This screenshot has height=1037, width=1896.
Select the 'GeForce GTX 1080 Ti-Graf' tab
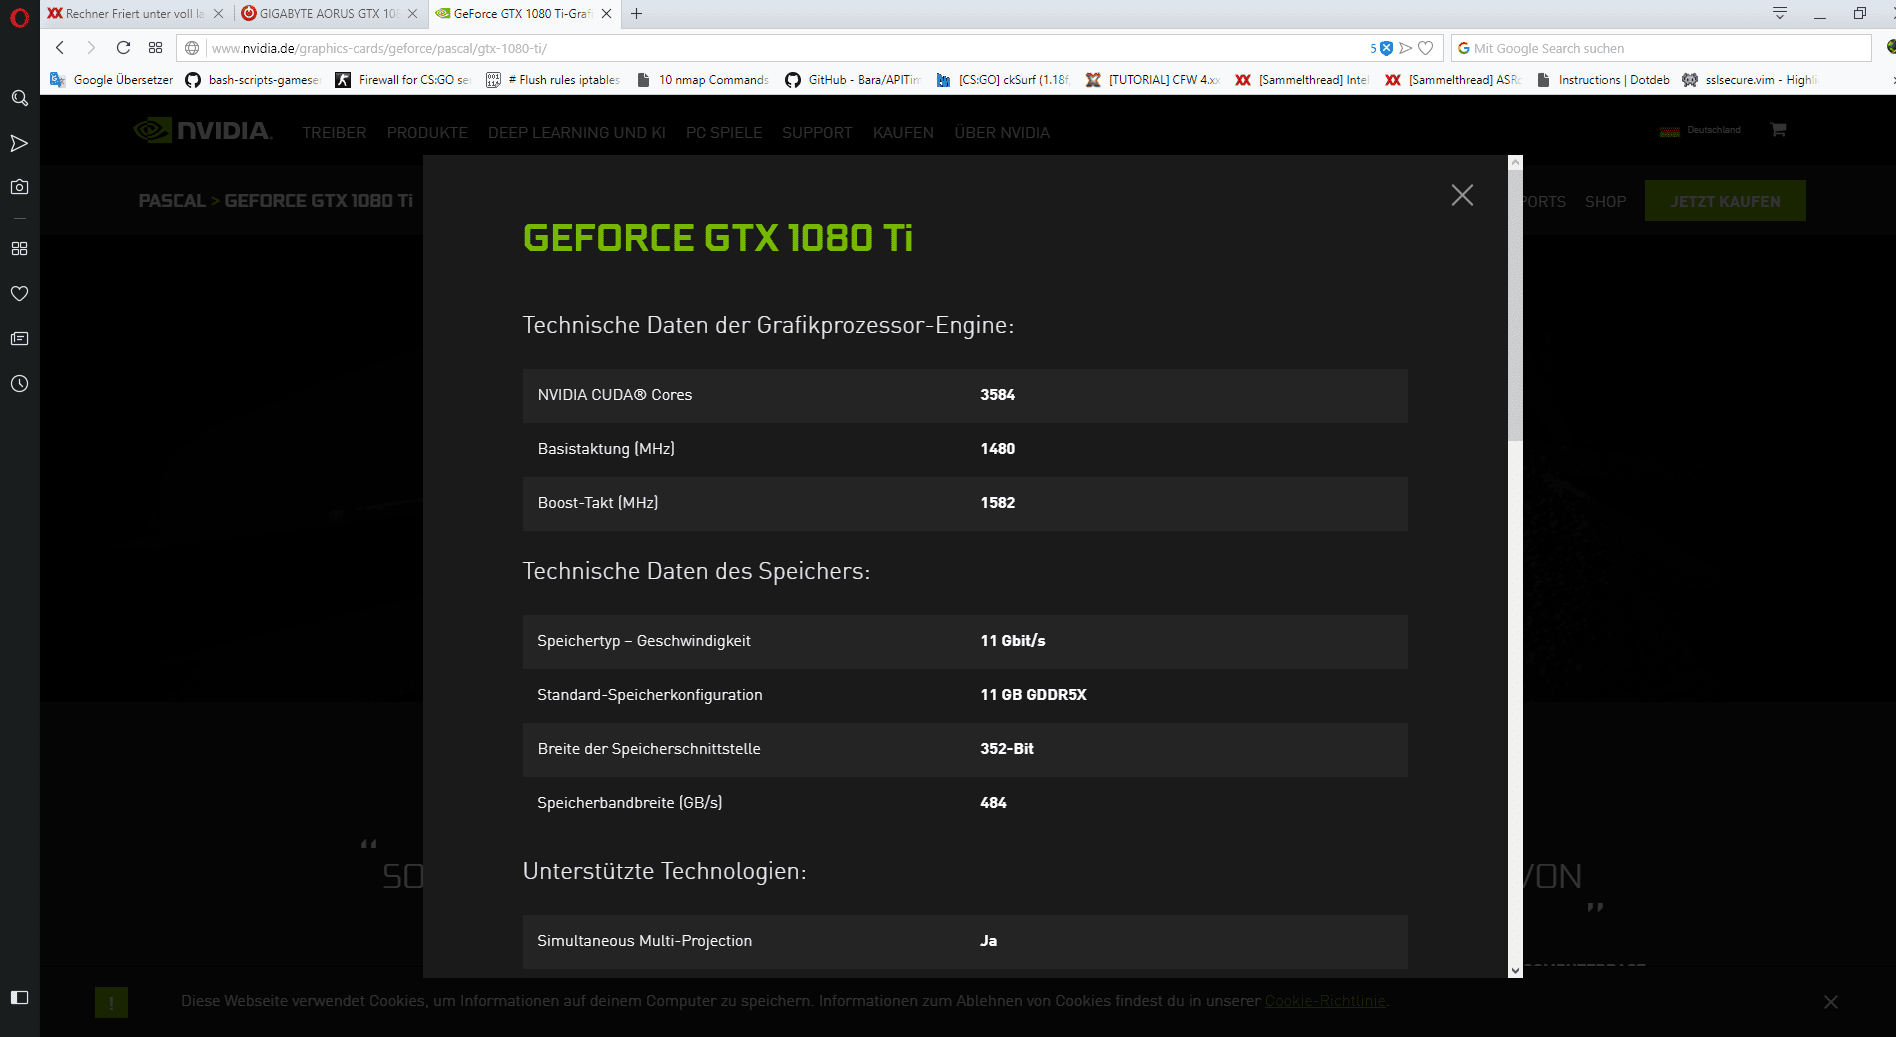[x=525, y=14]
